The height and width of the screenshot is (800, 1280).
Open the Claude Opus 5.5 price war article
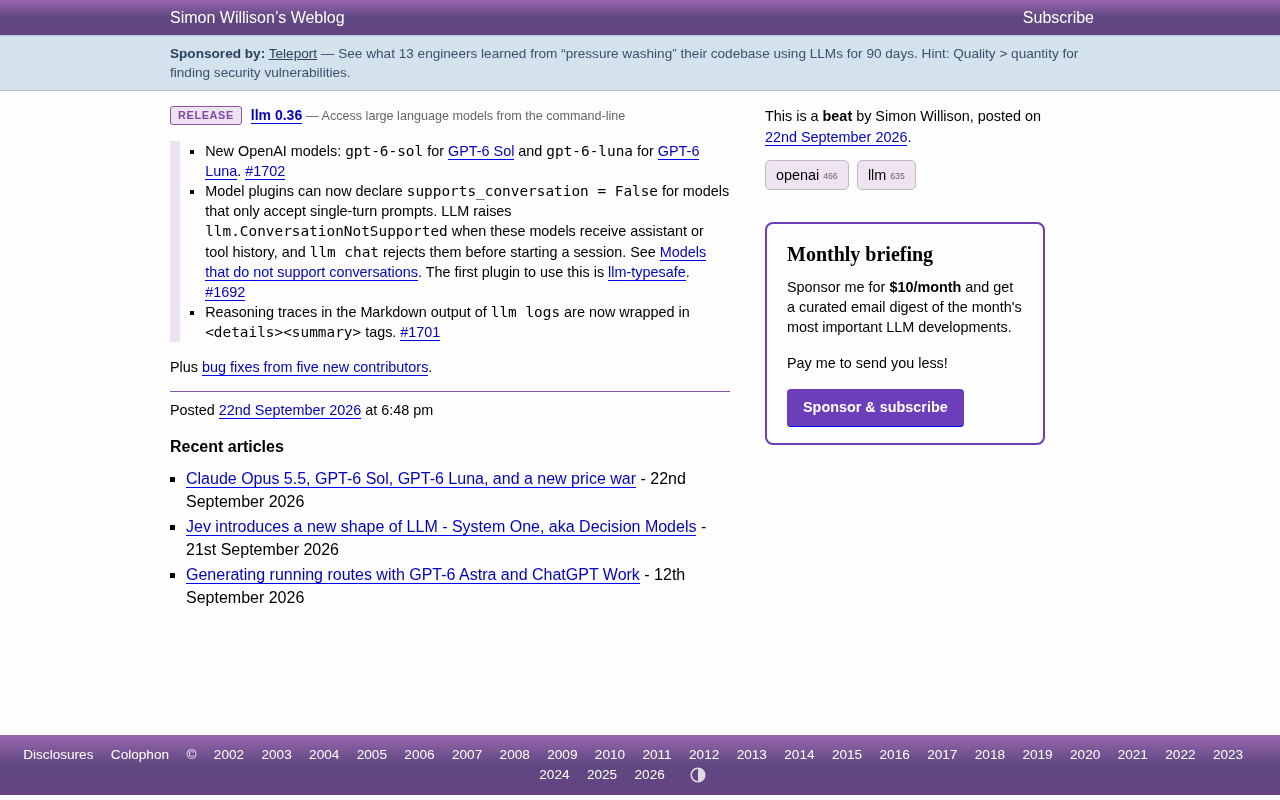[411, 479]
